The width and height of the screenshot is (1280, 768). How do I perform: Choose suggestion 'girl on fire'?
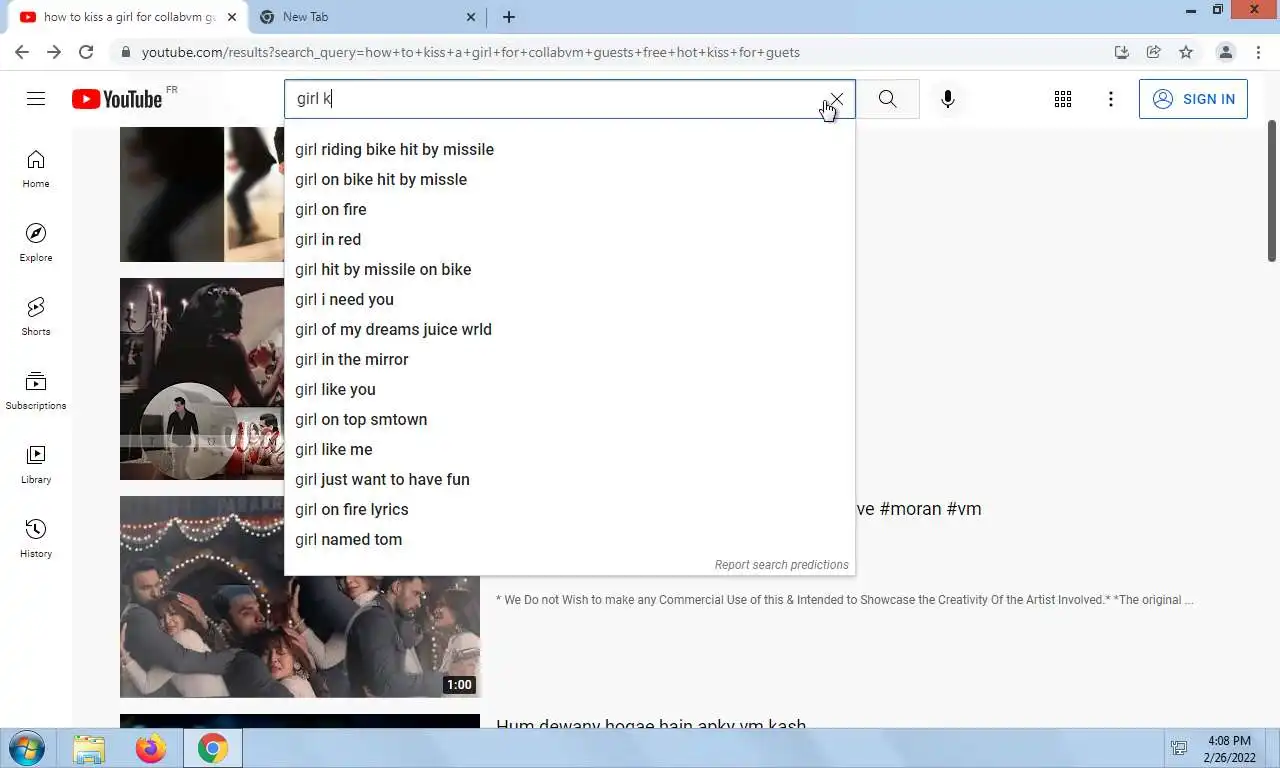[570, 209]
